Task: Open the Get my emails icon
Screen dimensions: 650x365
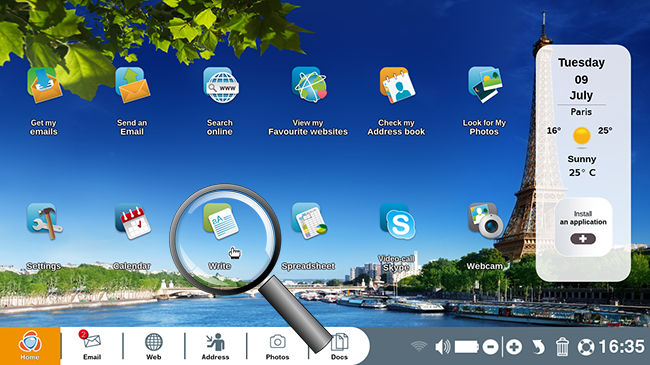Action: click(44, 85)
